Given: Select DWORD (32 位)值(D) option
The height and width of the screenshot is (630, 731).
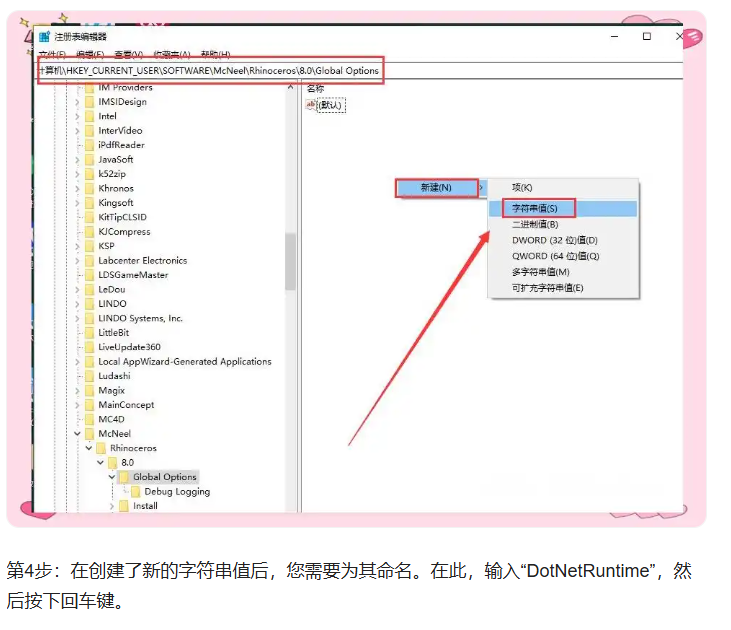Looking at the screenshot, I should pyautogui.click(x=555, y=240).
